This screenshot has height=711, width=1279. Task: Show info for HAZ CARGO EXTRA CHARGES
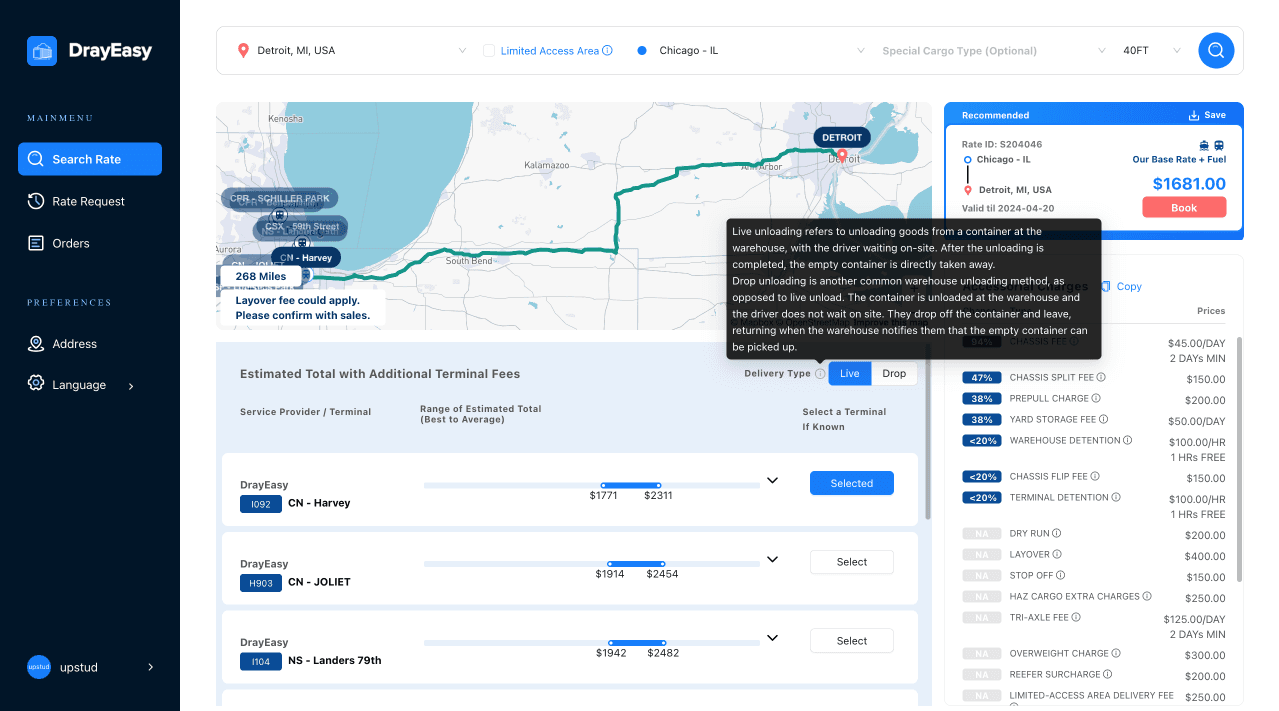(1147, 596)
